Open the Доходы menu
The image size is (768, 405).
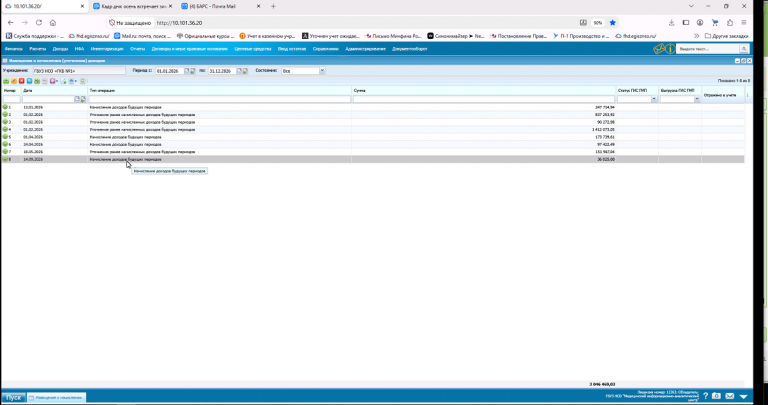point(60,49)
